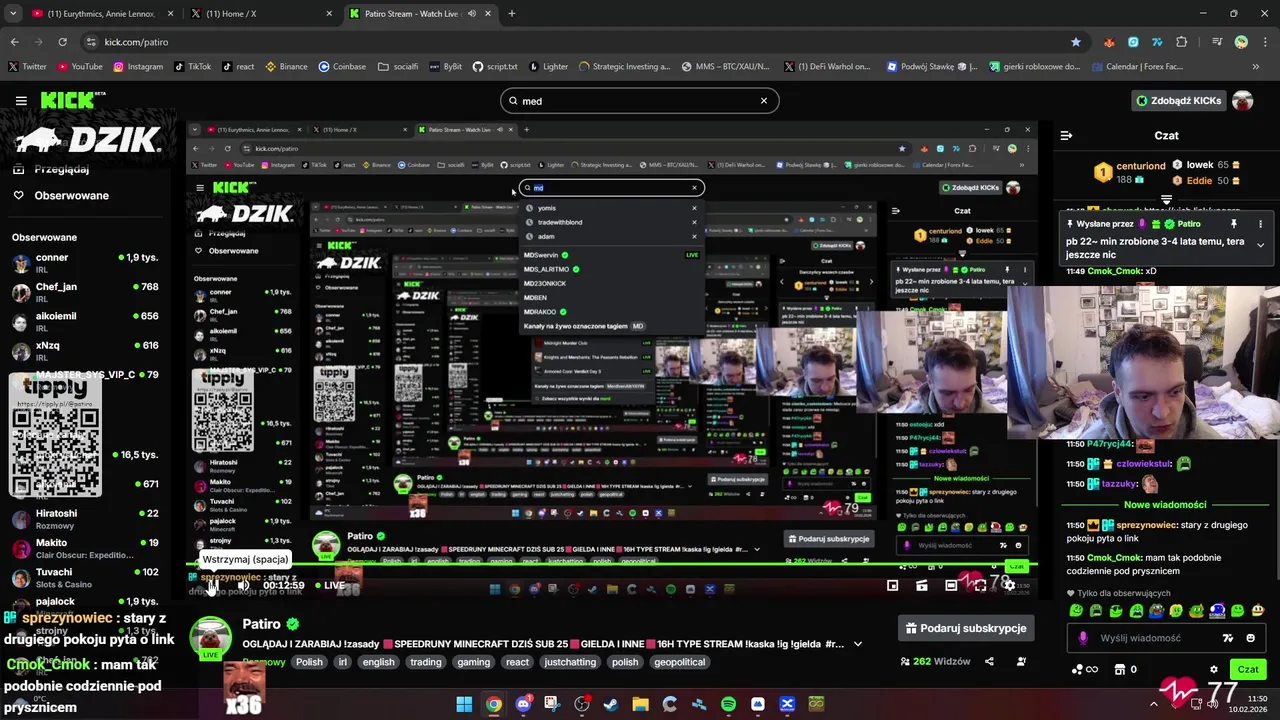Viewport: 1280px width, 720px height.
Task: Select the 'gaming' stream tag
Action: tap(473, 662)
